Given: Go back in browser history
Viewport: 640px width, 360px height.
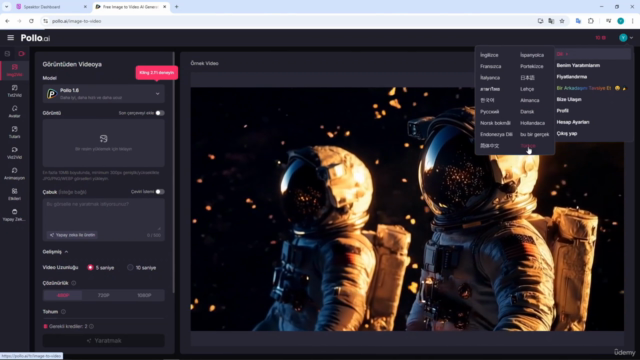Looking at the screenshot, I should [x=7, y=21].
